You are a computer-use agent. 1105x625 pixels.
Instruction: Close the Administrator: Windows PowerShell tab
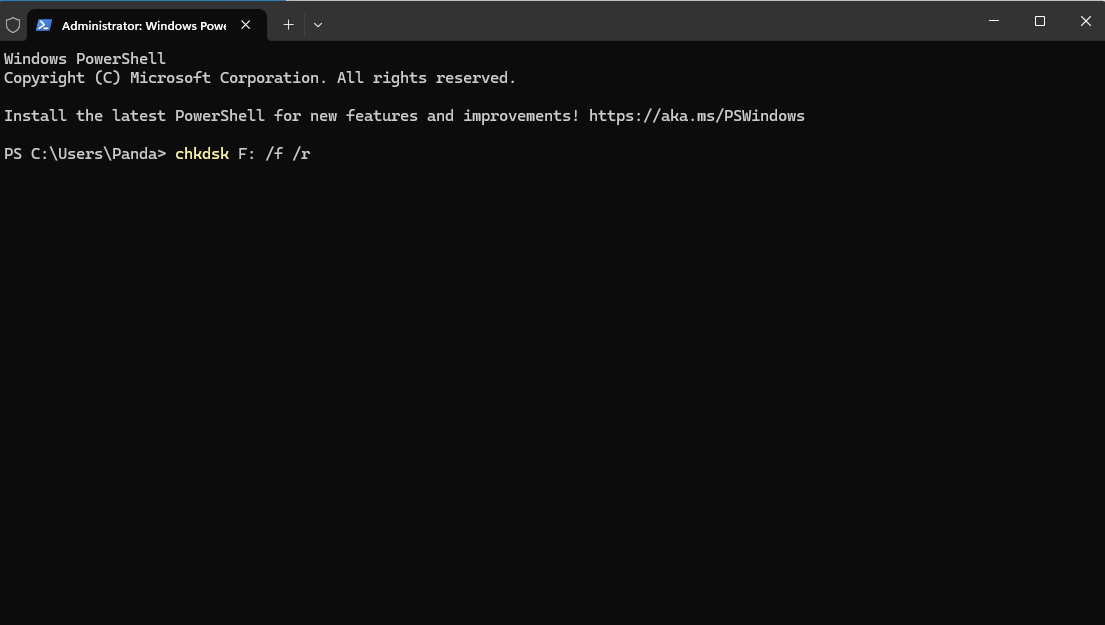point(245,24)
